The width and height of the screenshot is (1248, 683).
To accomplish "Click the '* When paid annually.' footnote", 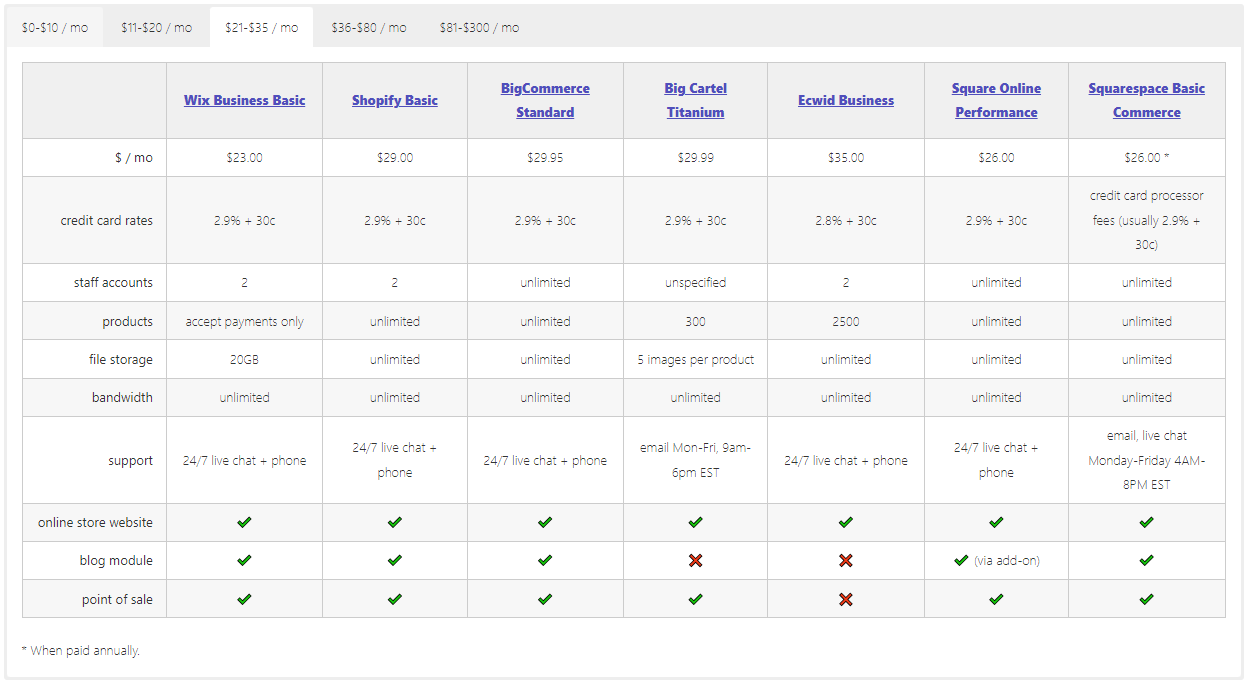I will (x=81, y=651).
